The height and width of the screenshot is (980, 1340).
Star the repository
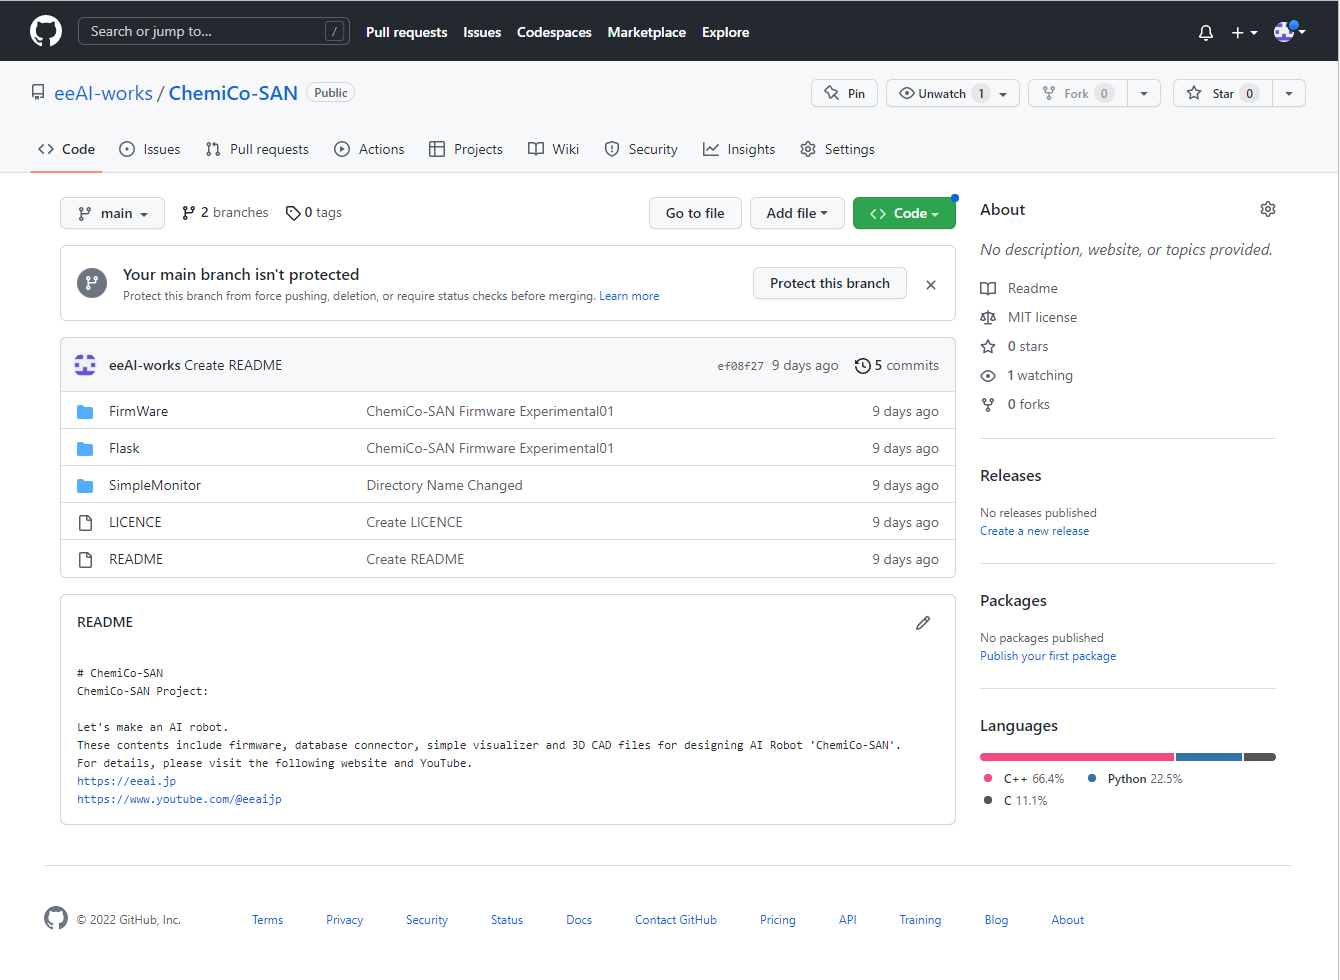coord(1222,93)
